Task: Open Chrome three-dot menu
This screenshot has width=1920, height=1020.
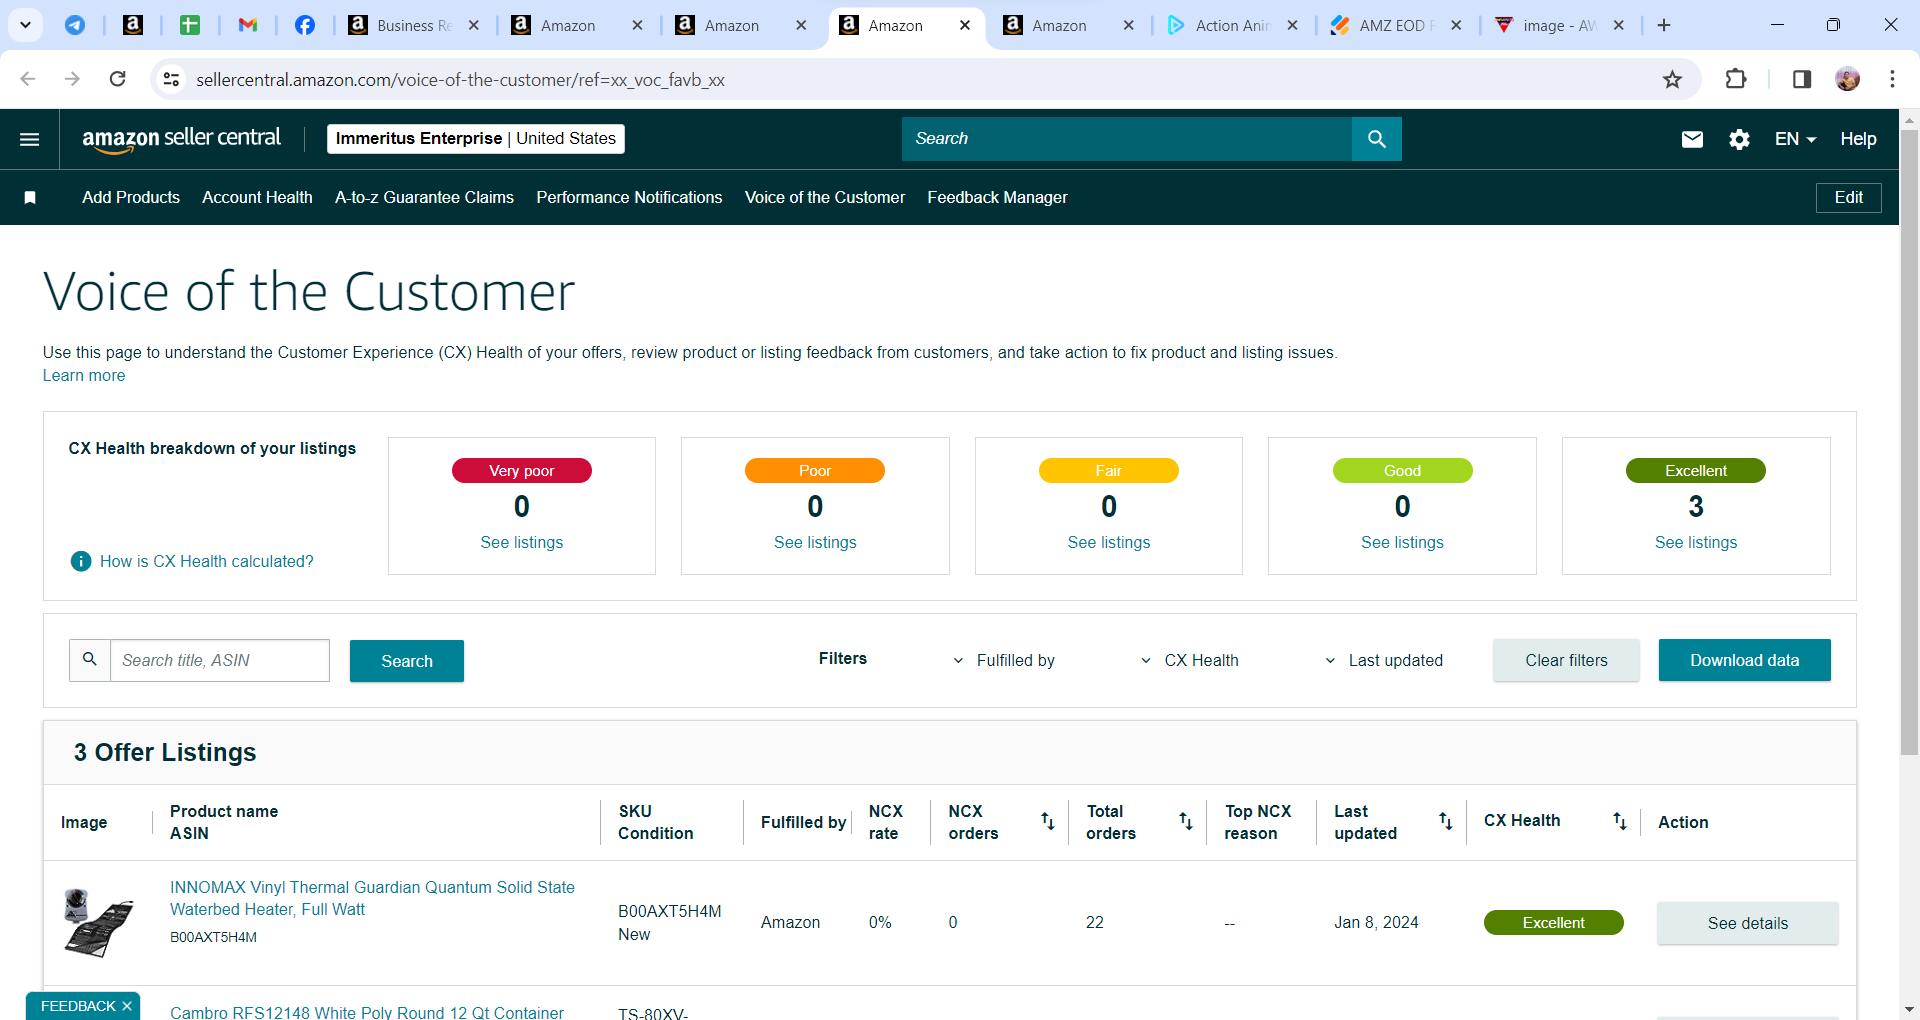Action: click(x=1892, y=79)
